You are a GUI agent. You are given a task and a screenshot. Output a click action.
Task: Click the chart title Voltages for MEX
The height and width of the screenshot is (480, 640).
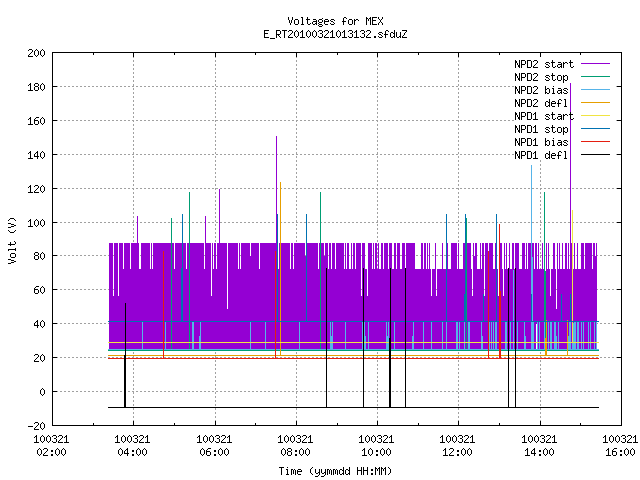pyautogui.click(x=335, y=21)
